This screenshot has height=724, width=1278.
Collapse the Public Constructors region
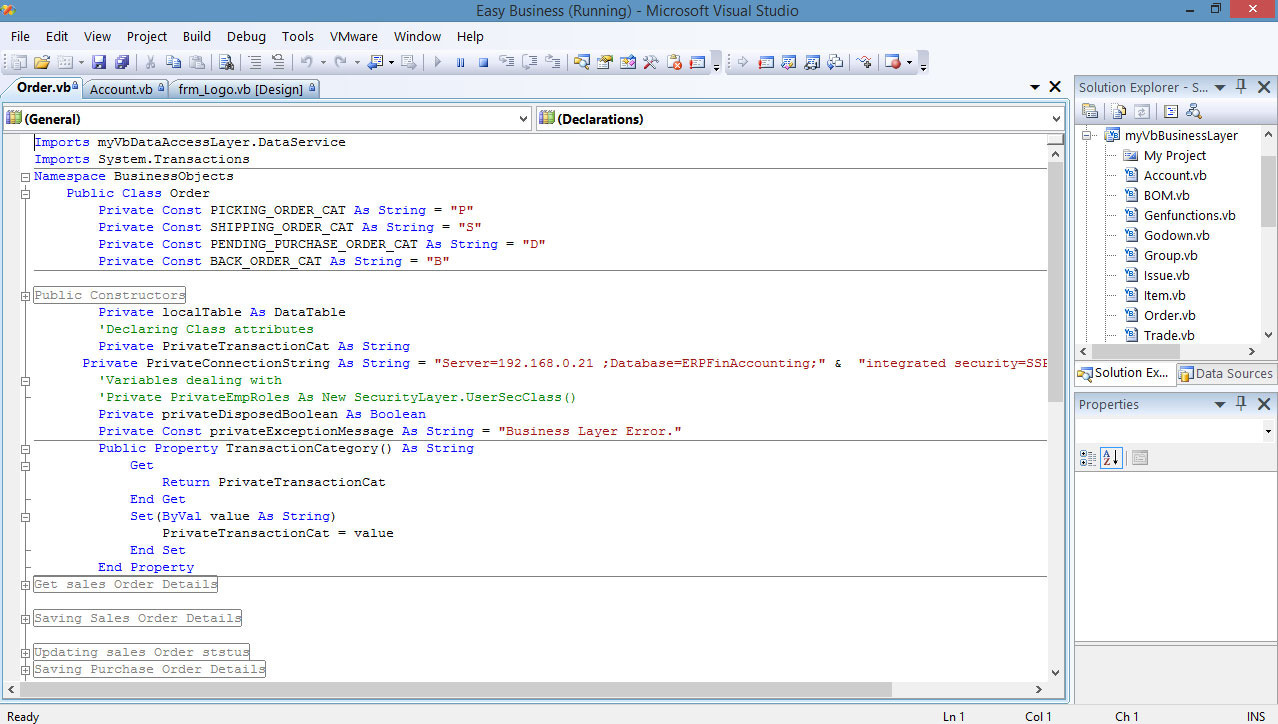coord(25,294)
